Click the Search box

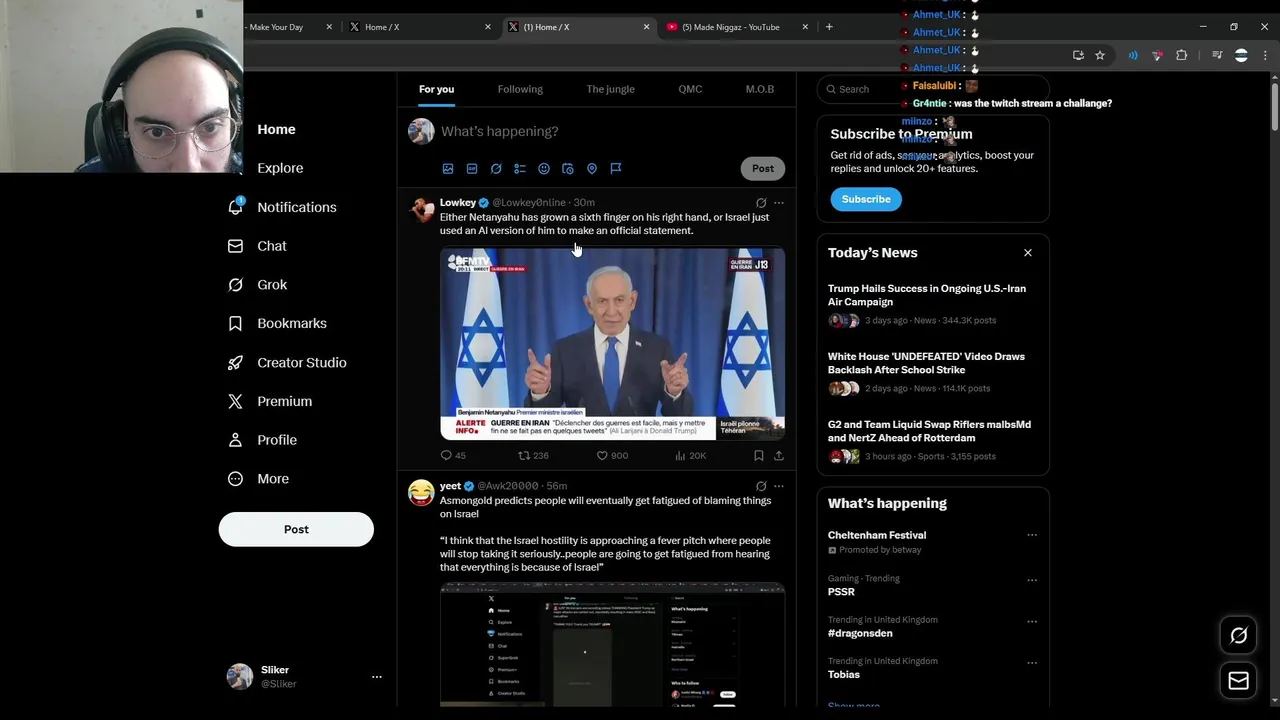(933, 89)
